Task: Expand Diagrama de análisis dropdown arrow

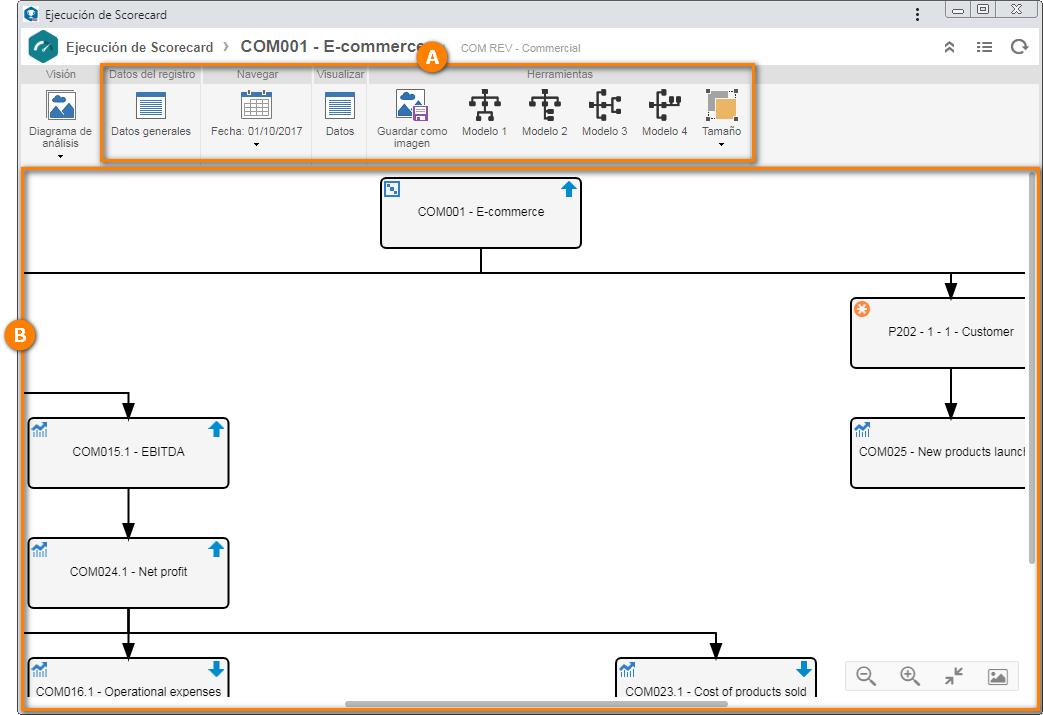Action: (x=61, y=157)
